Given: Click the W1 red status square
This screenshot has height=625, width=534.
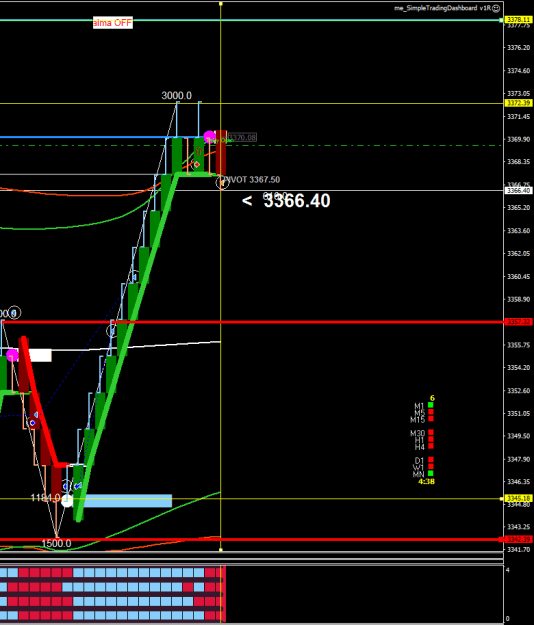Looking at the screenshot, I should tap(430, 467).
